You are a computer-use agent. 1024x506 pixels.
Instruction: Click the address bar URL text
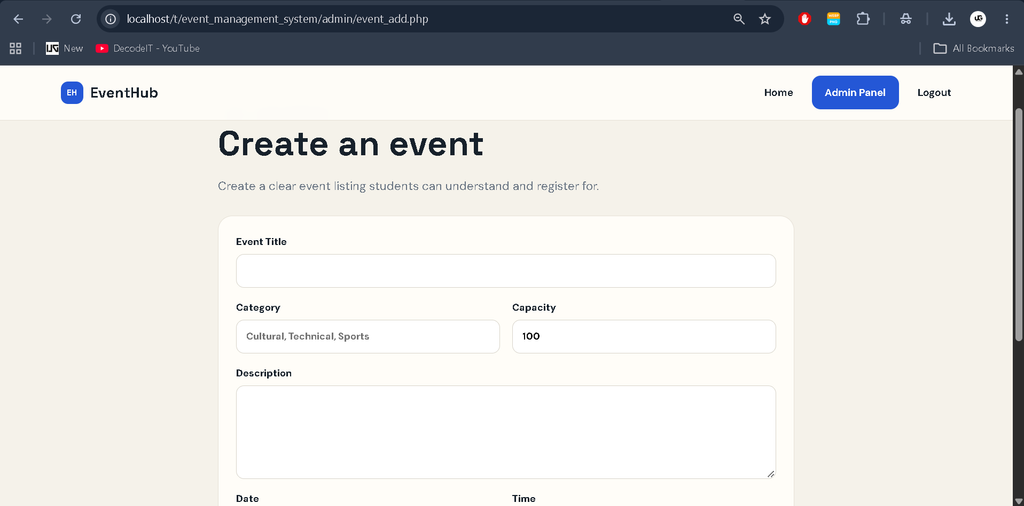[x=278, y=19]
